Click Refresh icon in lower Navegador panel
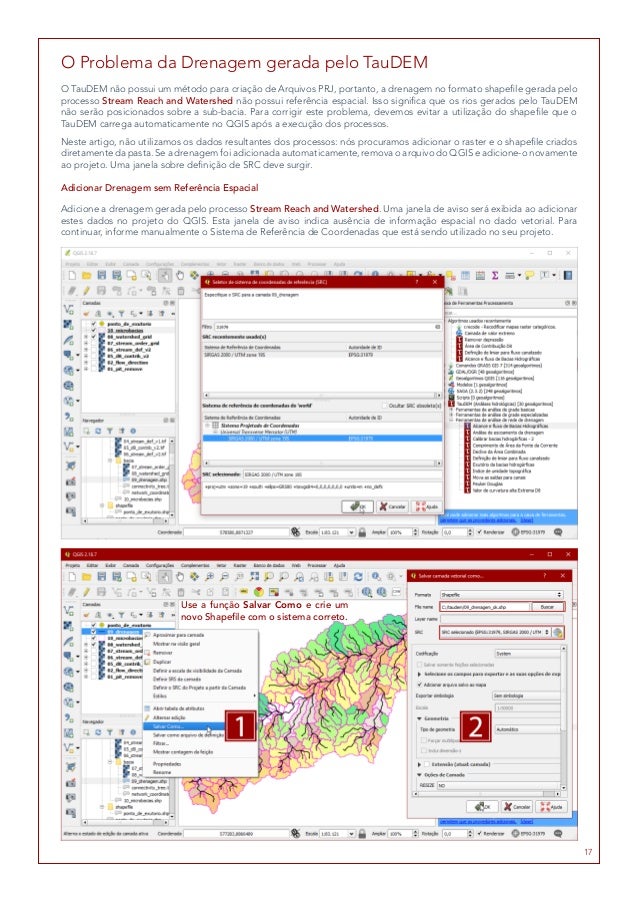 click(98, 733)
